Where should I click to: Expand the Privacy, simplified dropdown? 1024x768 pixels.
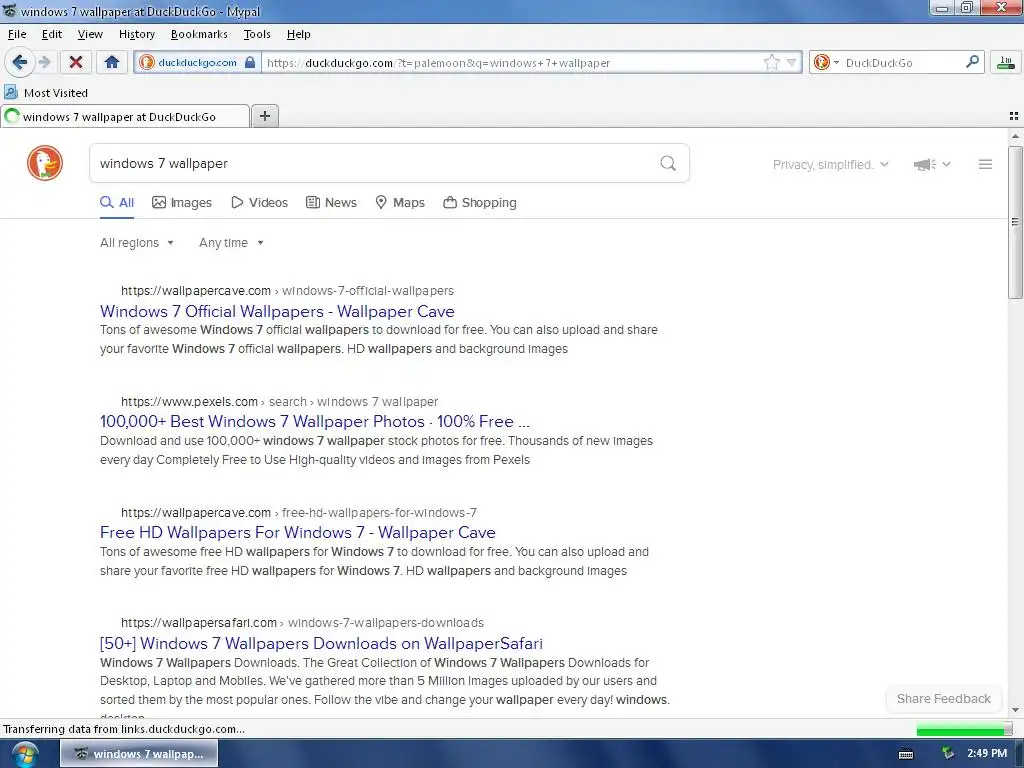[831, 165]
